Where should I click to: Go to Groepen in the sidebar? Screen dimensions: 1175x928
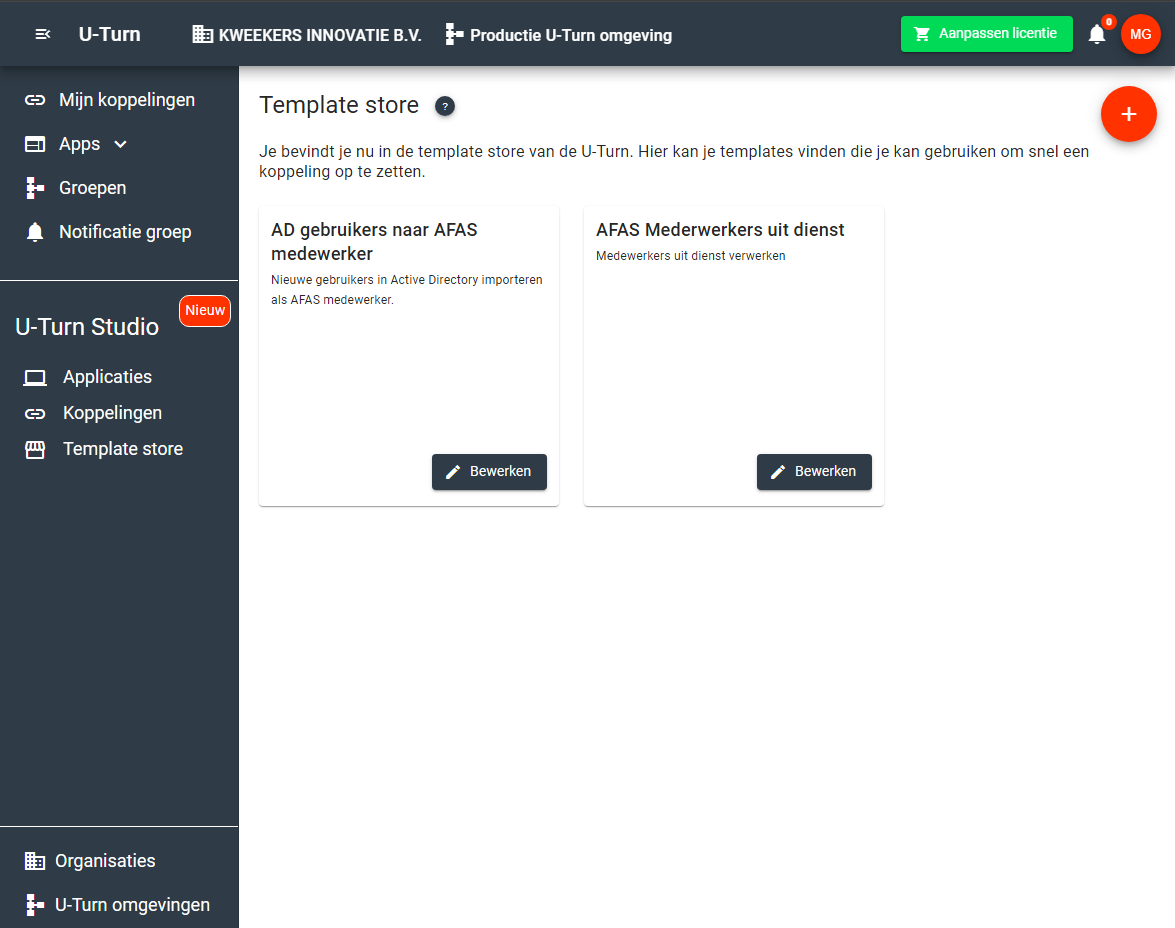tap(92, 188)
